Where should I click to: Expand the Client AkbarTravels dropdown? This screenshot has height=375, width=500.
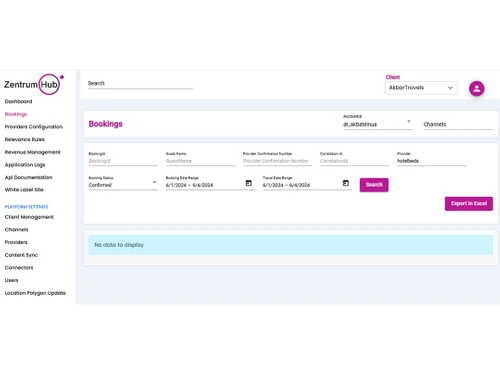(x=421, y=88)
